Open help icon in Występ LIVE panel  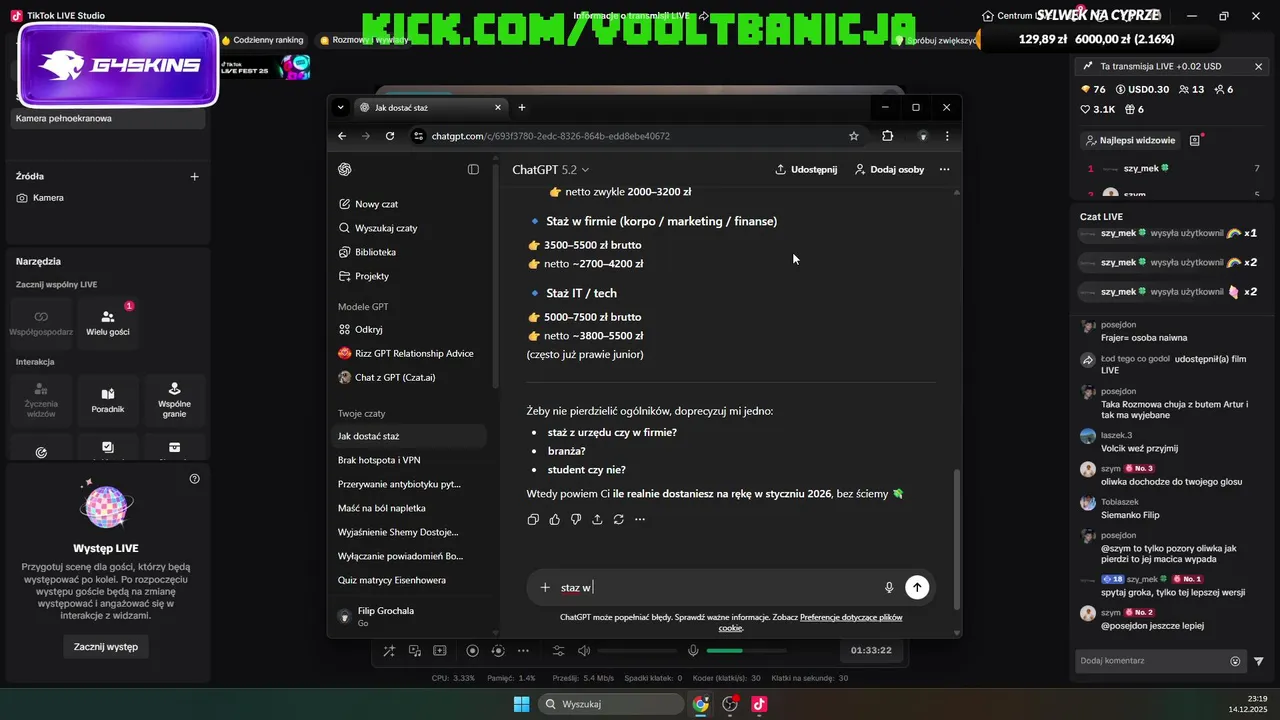[x=194, y=479]
